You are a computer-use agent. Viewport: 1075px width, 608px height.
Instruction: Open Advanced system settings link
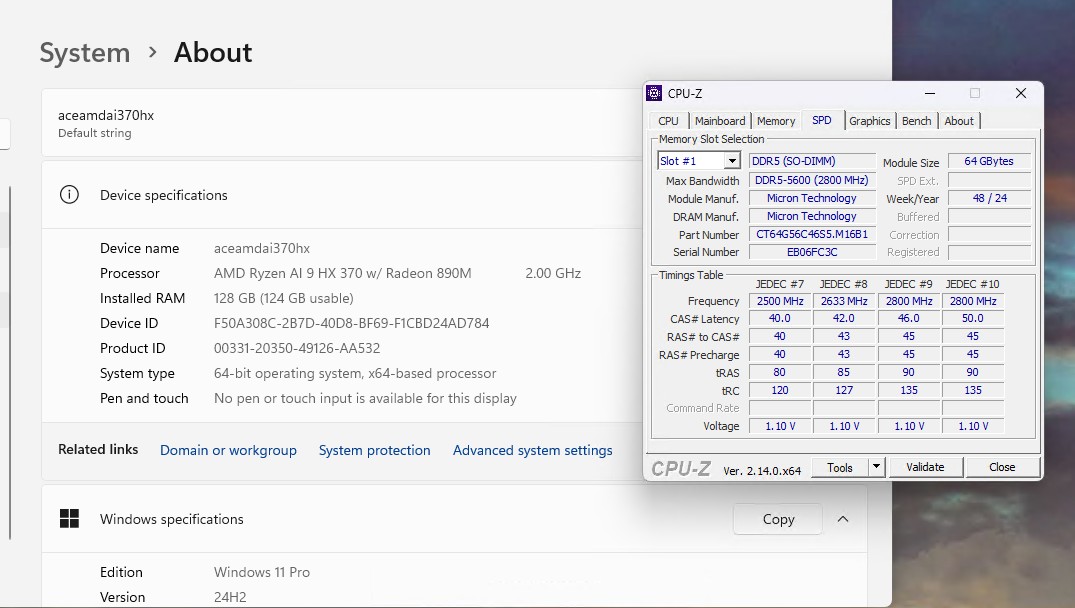pos(532,450)
